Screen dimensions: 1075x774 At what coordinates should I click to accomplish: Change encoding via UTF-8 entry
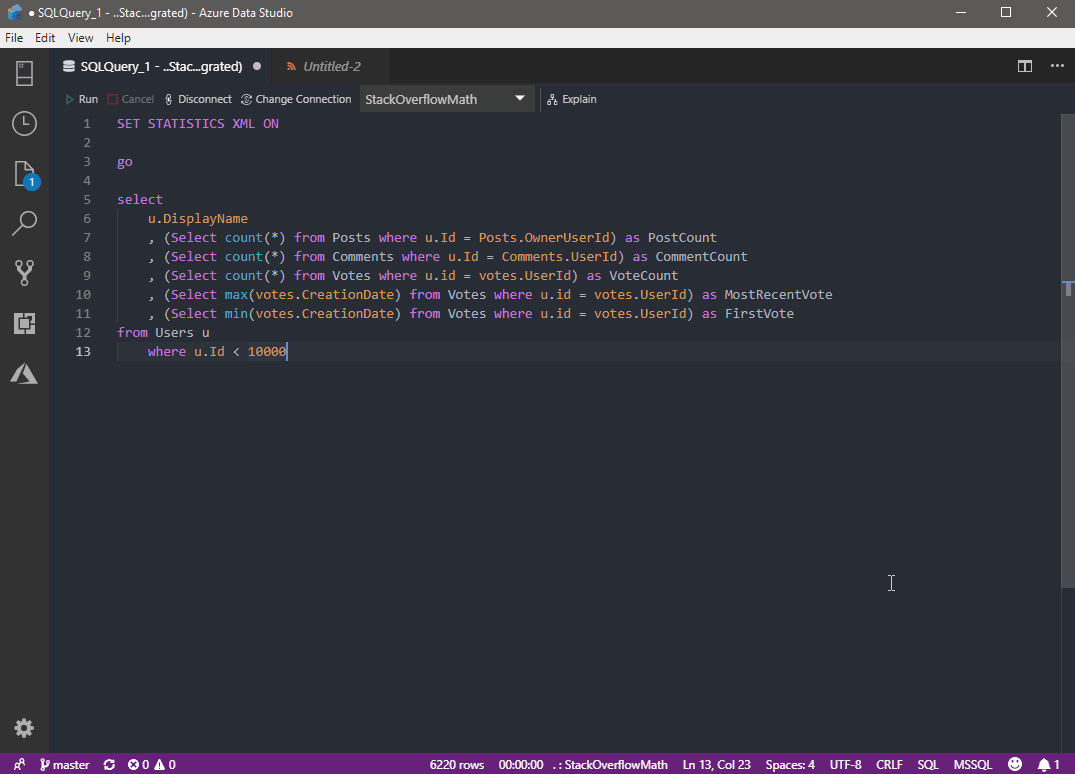point(845,764)
